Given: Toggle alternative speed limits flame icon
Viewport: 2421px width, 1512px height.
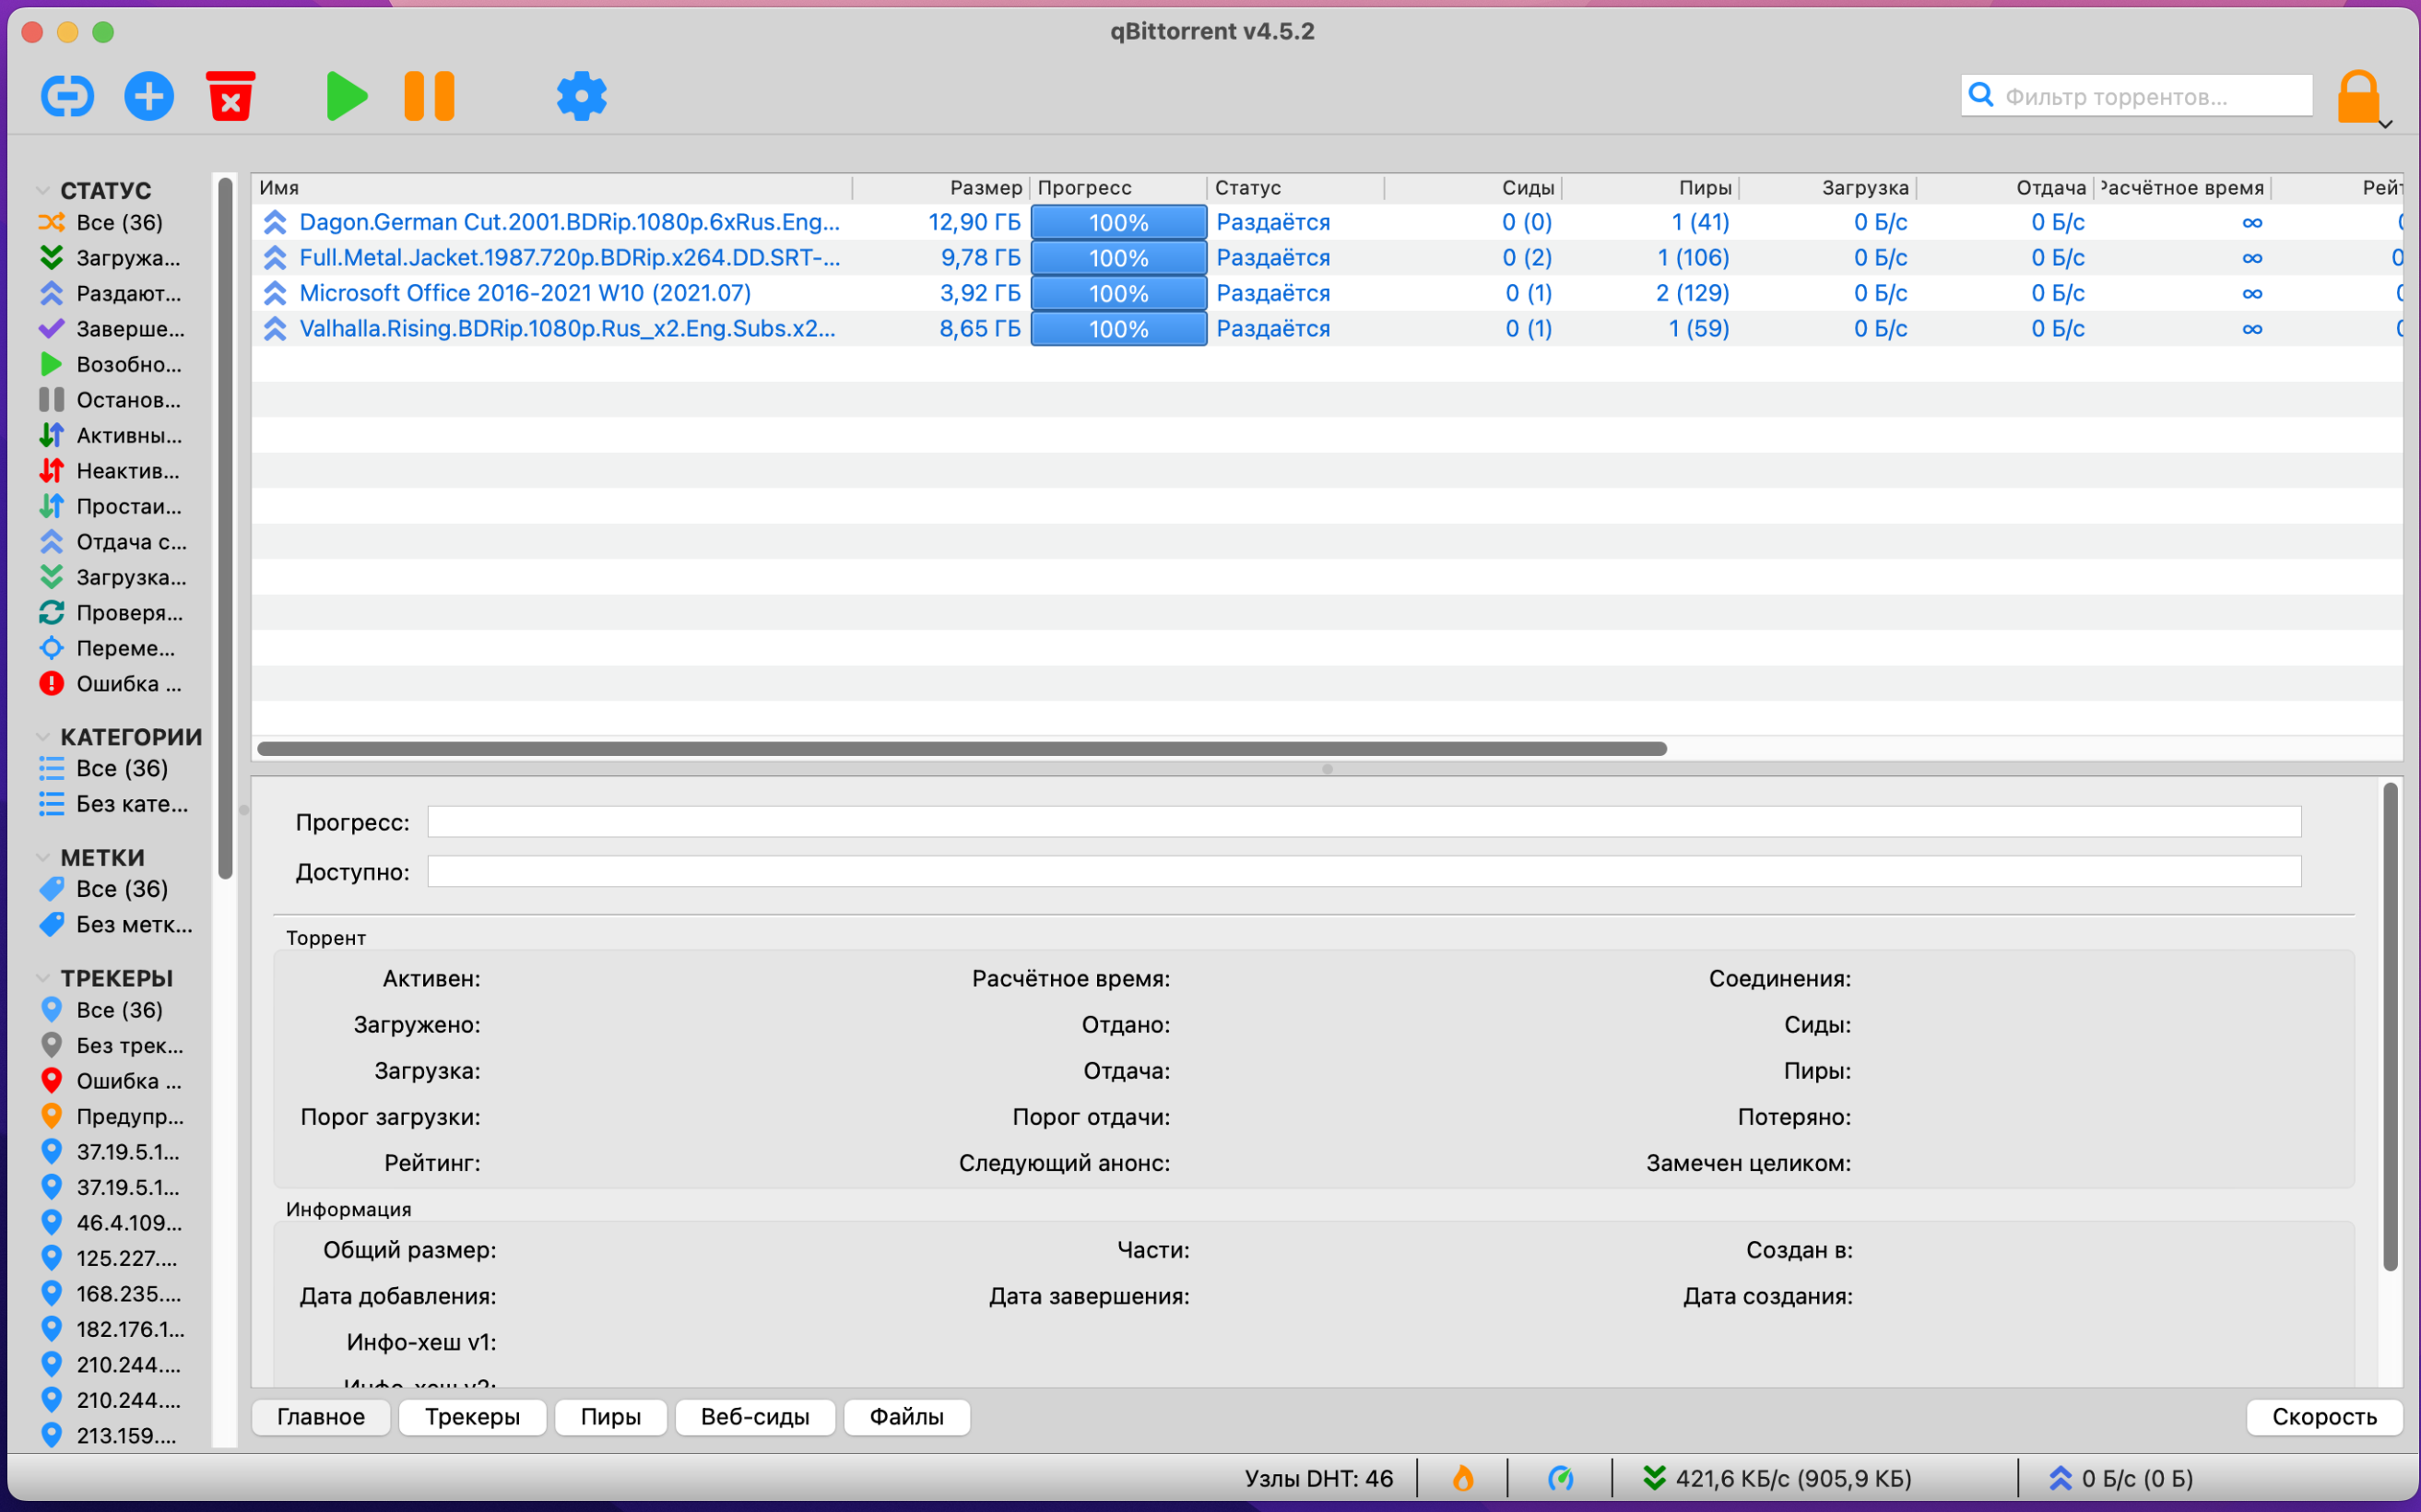Looking at the screenshot, I should [x=1462, y=1478].
